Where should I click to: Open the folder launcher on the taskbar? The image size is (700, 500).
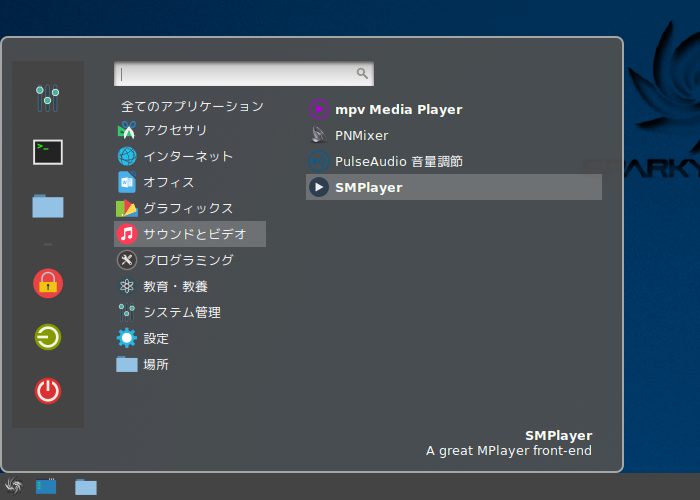click(x=86, y=487)
